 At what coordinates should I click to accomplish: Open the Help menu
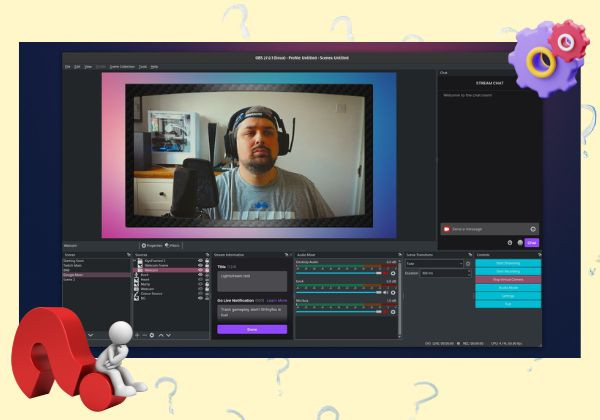click(154, 67)
